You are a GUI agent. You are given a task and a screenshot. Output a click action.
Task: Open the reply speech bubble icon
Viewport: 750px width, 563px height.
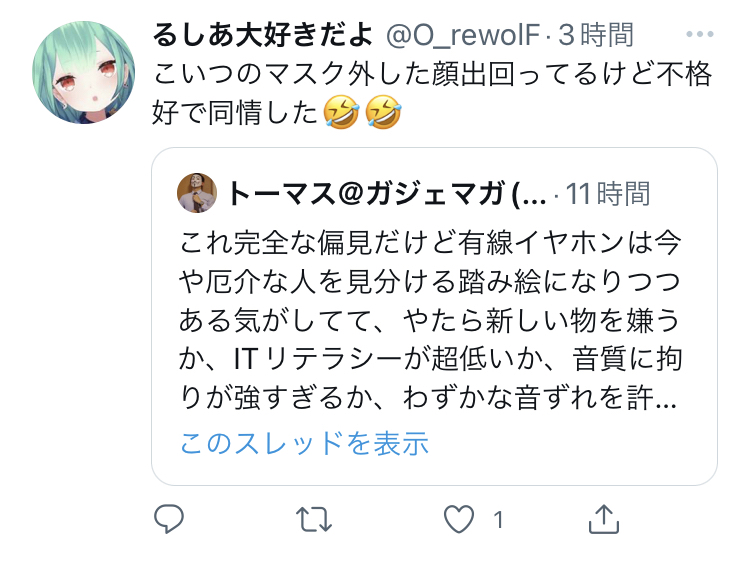[168, 519]
